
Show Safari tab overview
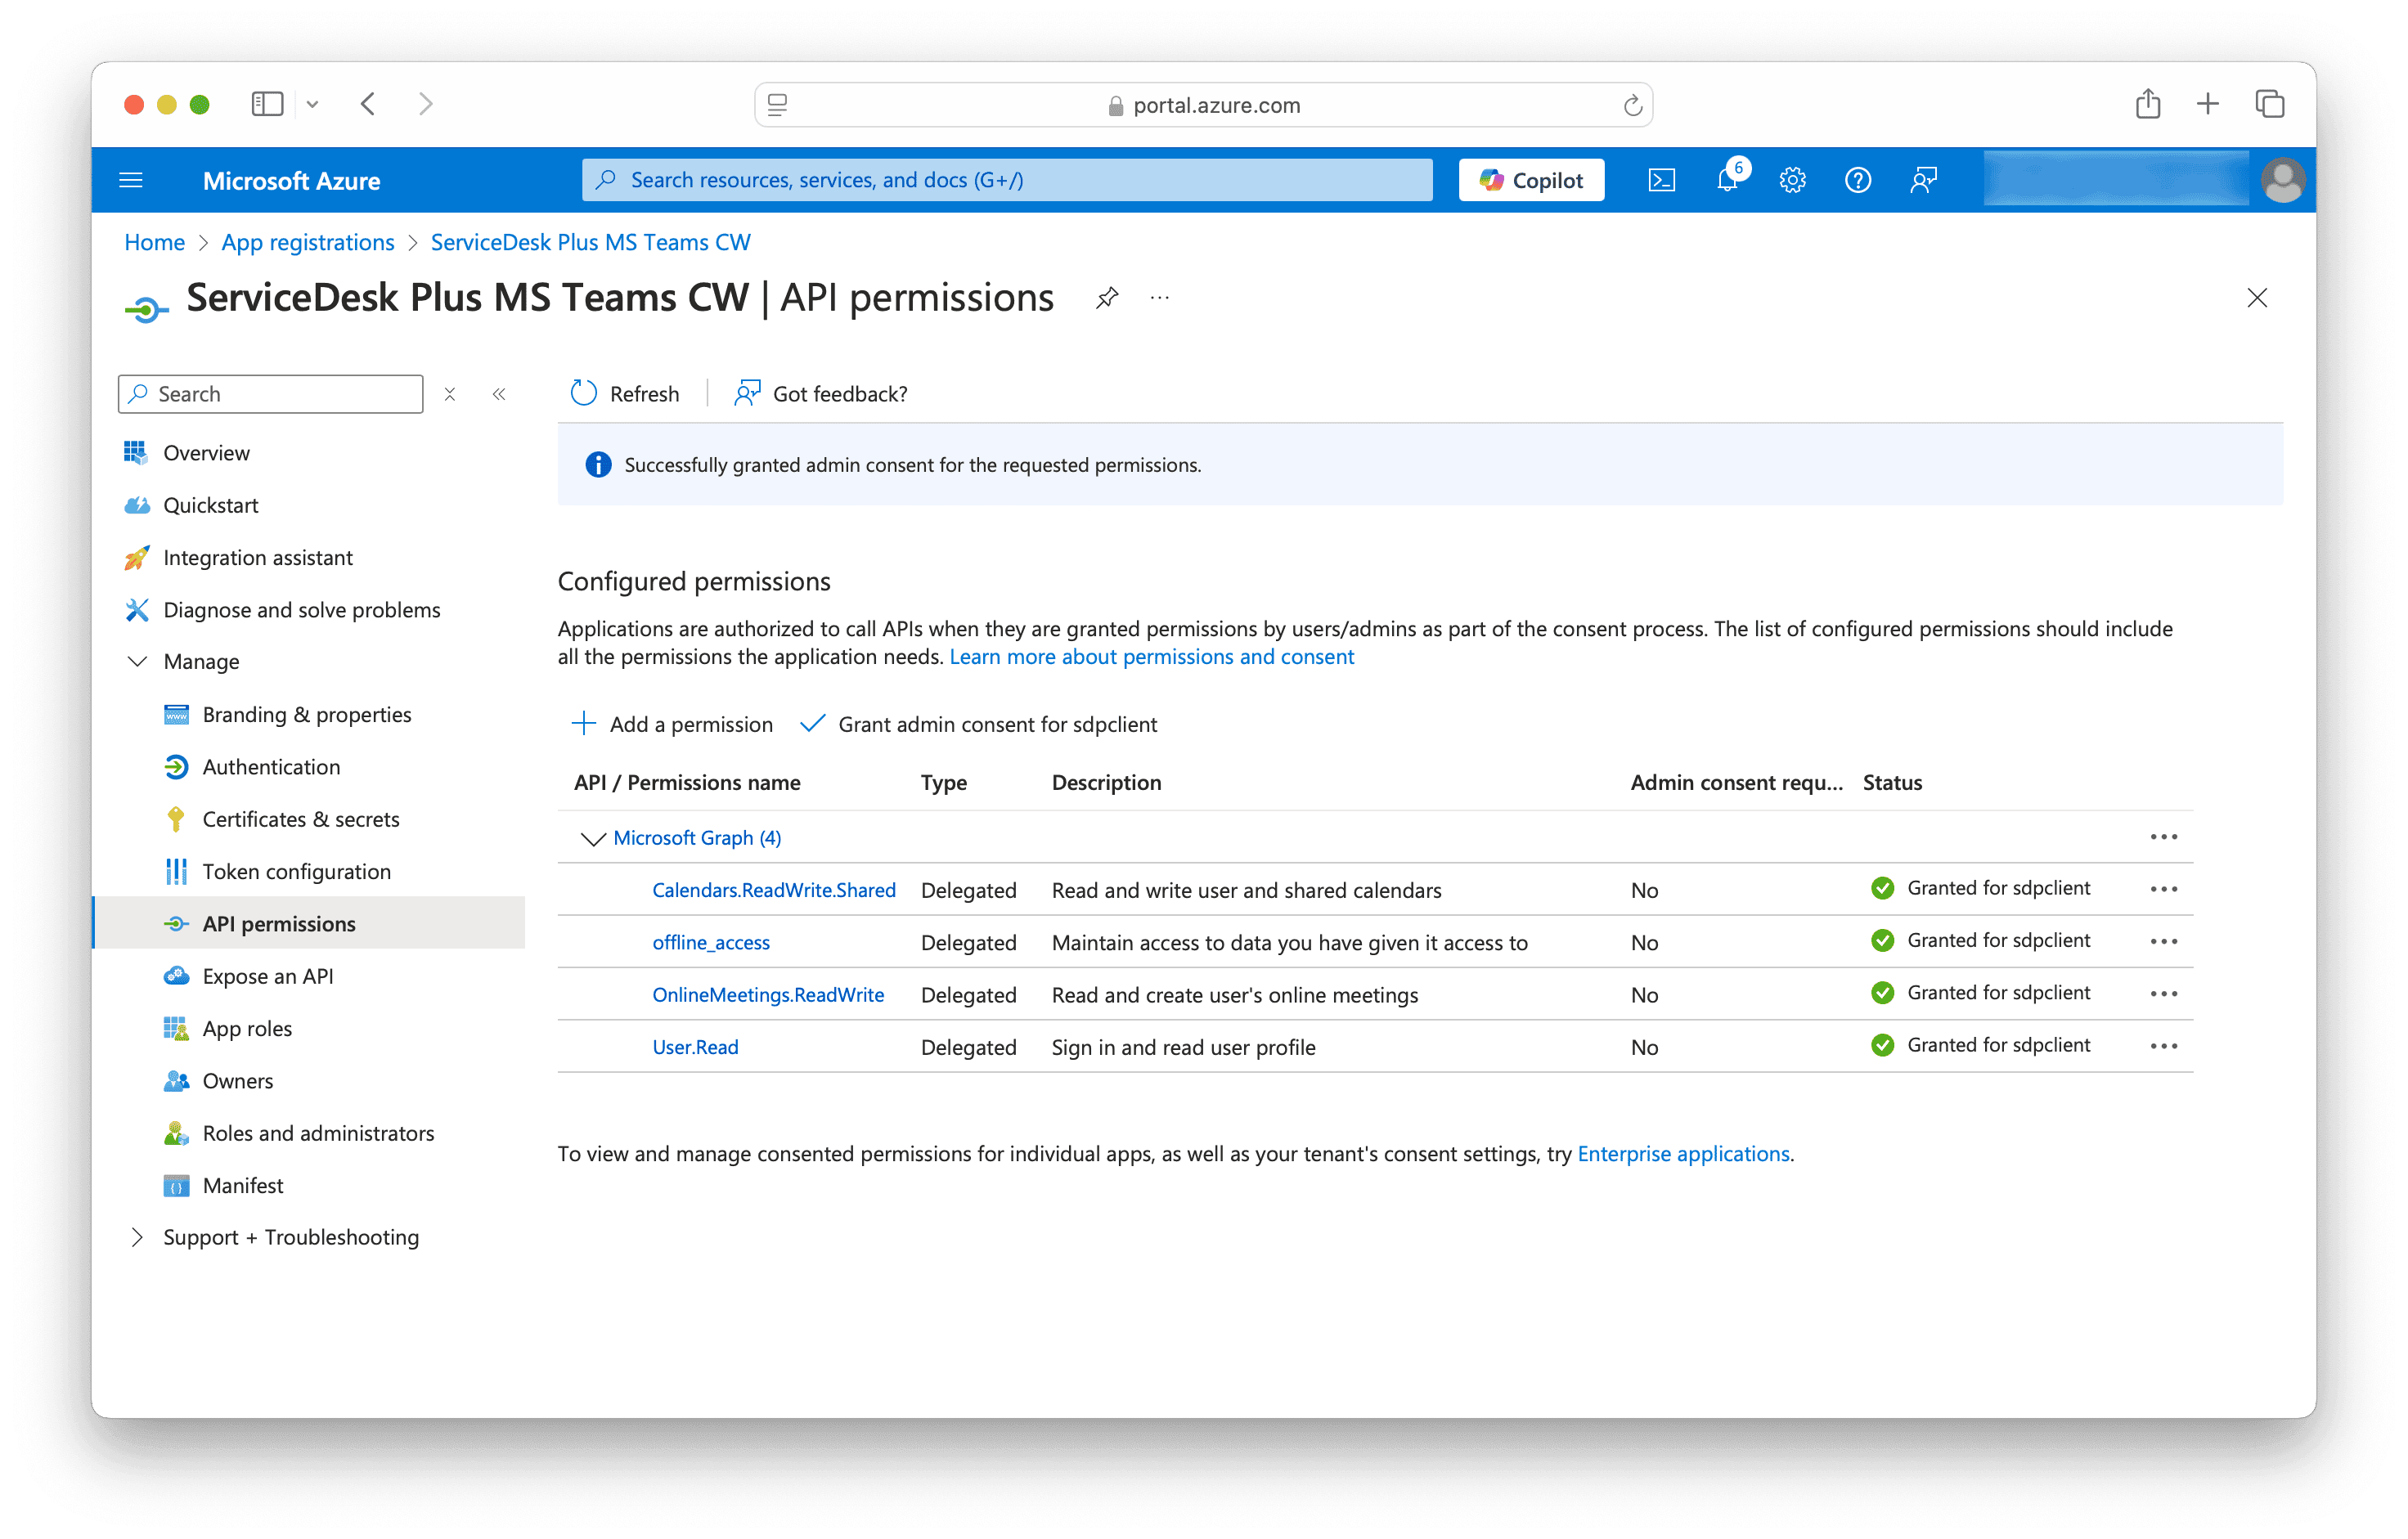[2269, 104]
